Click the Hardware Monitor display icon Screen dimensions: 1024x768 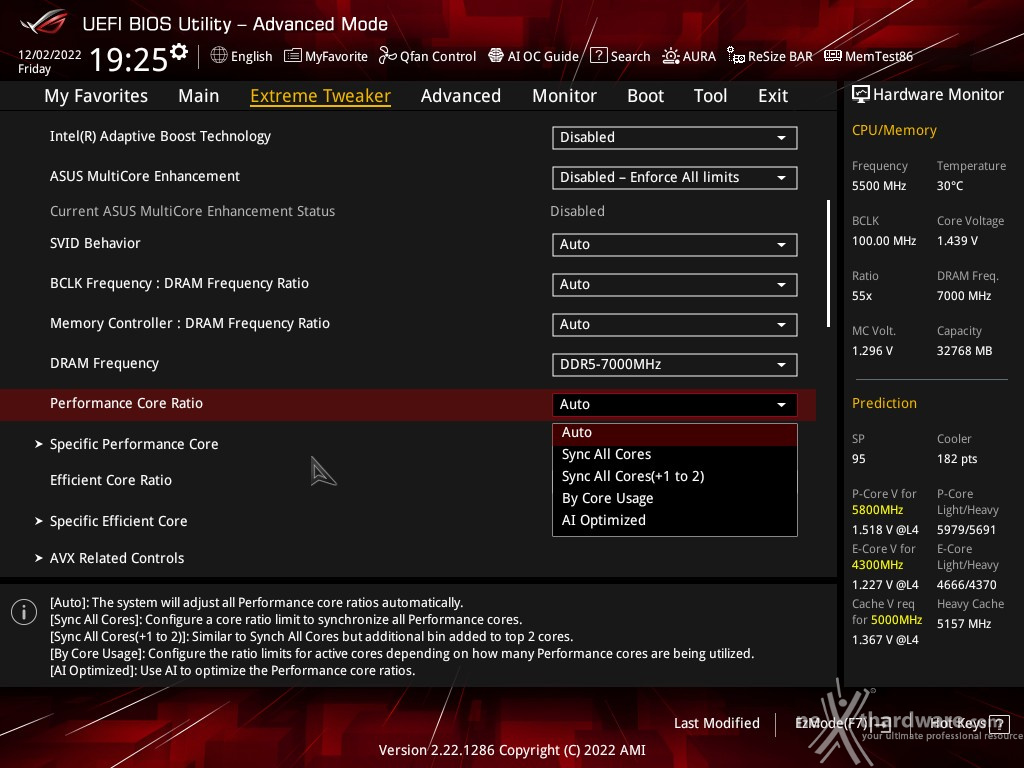(861, 95)
